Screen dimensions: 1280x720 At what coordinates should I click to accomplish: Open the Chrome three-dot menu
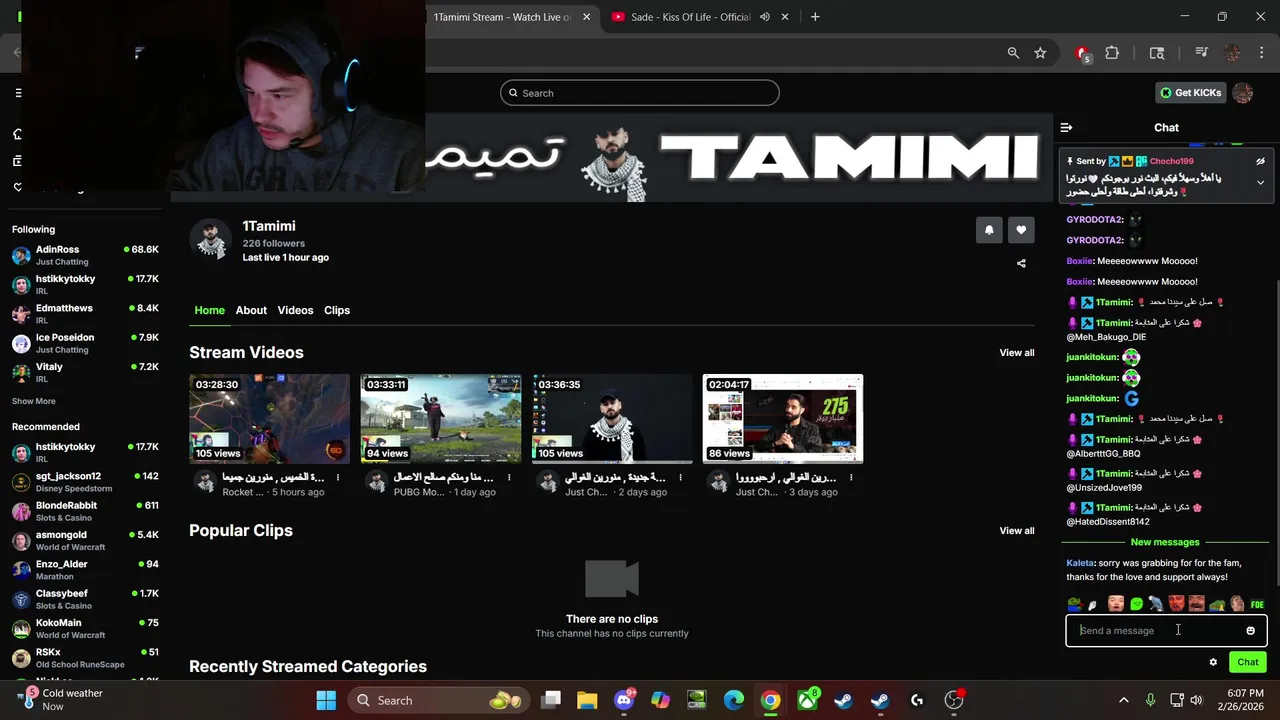pyautogui.click(x=1260, y=53)
